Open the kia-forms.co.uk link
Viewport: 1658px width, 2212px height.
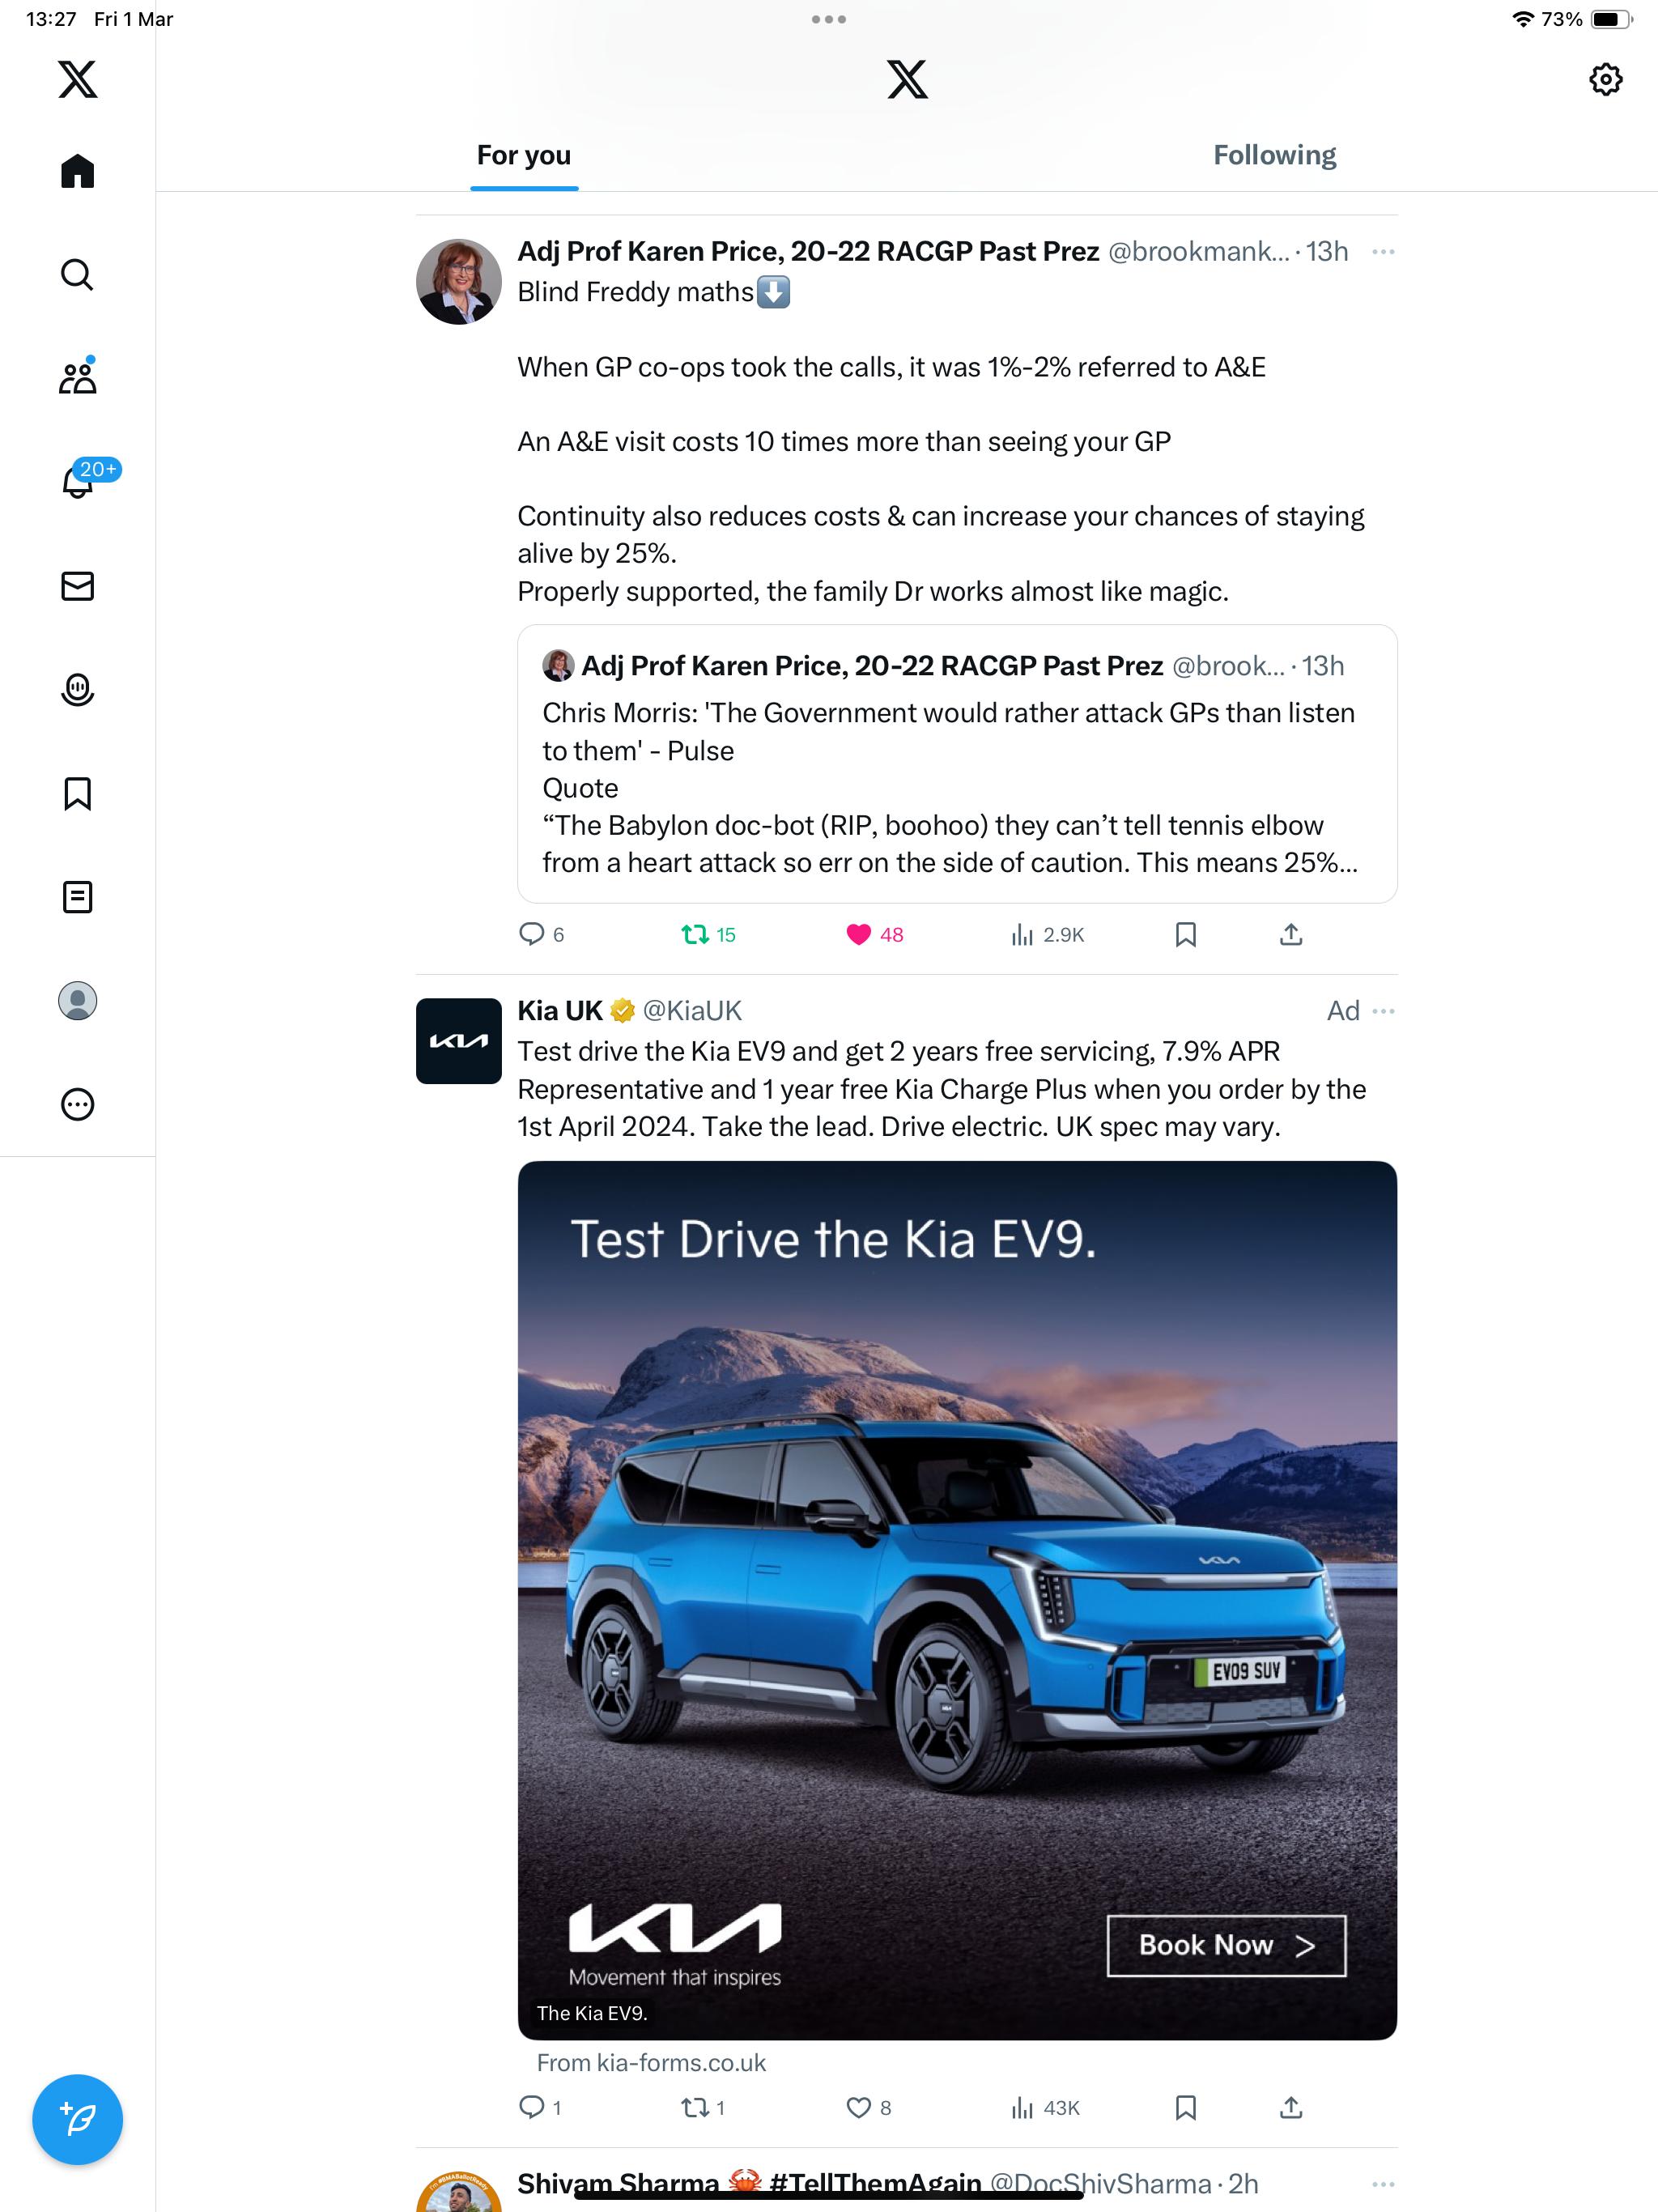651,2062
